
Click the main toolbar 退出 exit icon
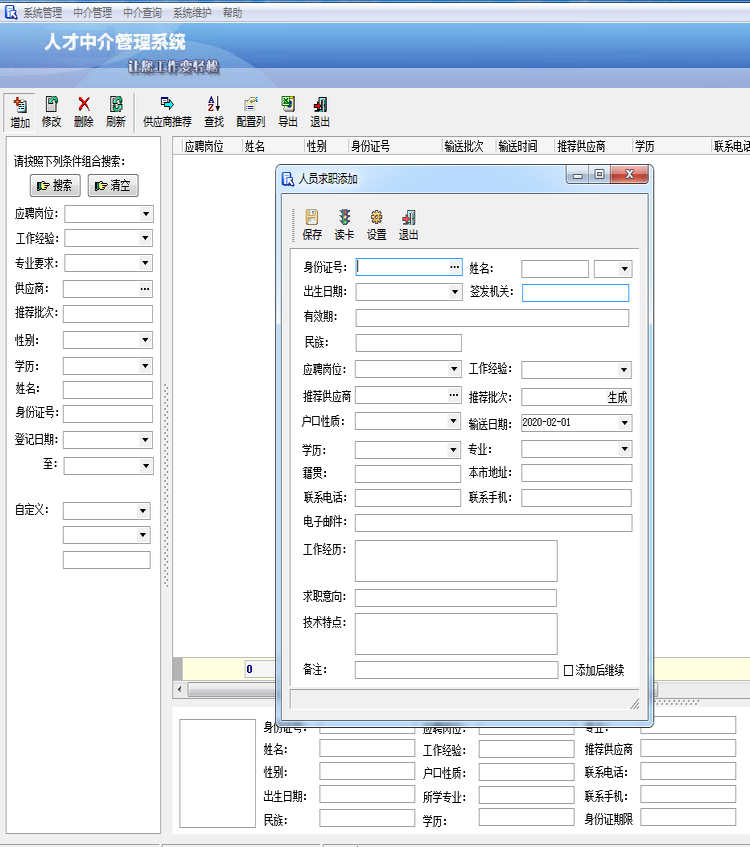320,112
